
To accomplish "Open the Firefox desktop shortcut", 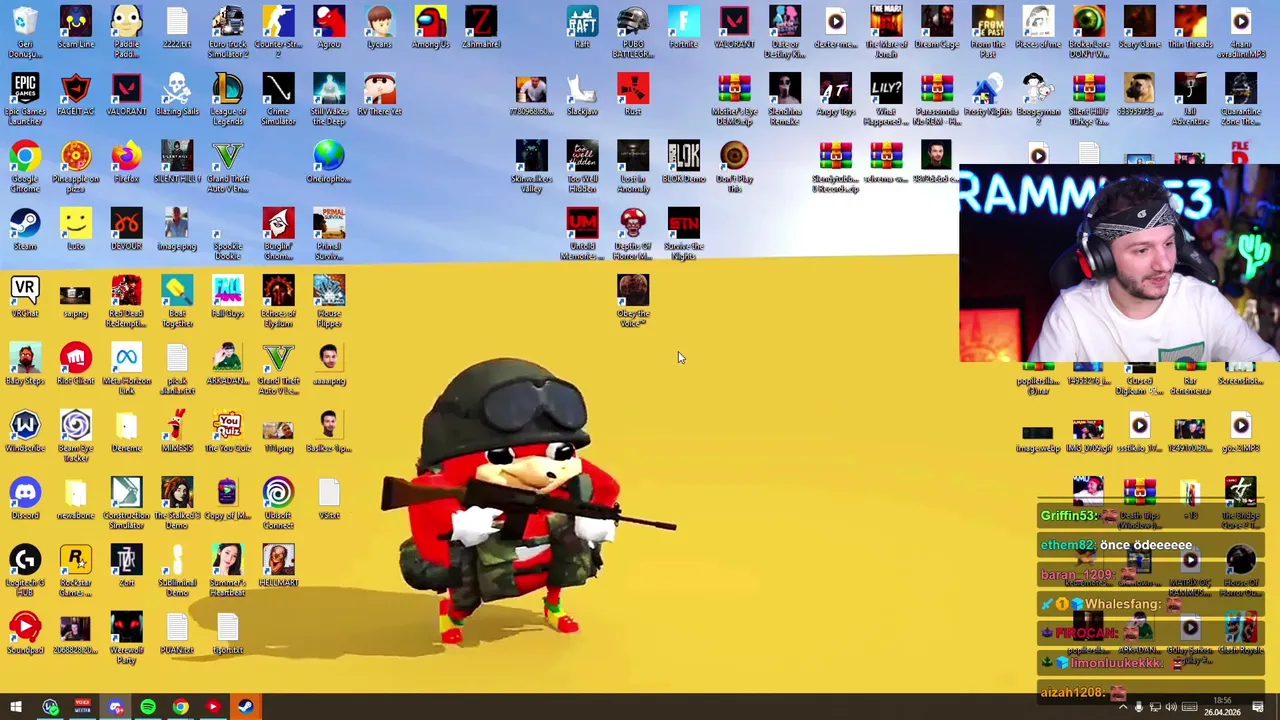I will click(x=126, y=162).
